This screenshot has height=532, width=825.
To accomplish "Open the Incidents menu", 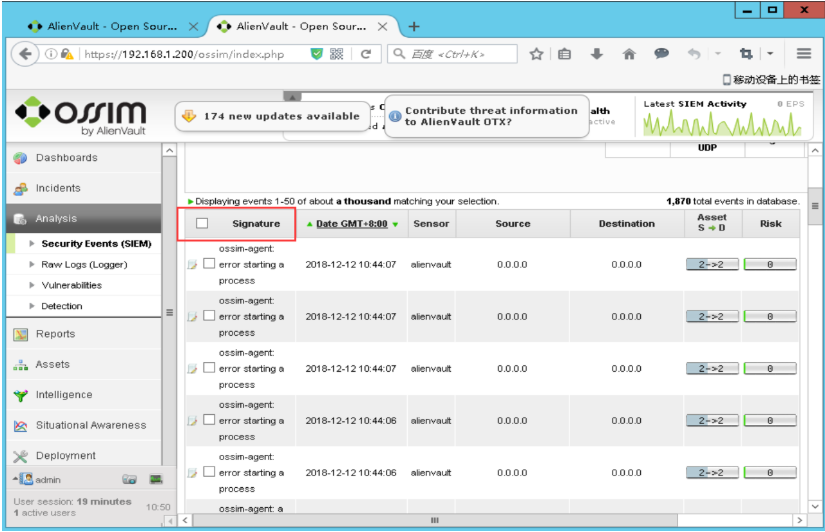I will click(84, 188).
